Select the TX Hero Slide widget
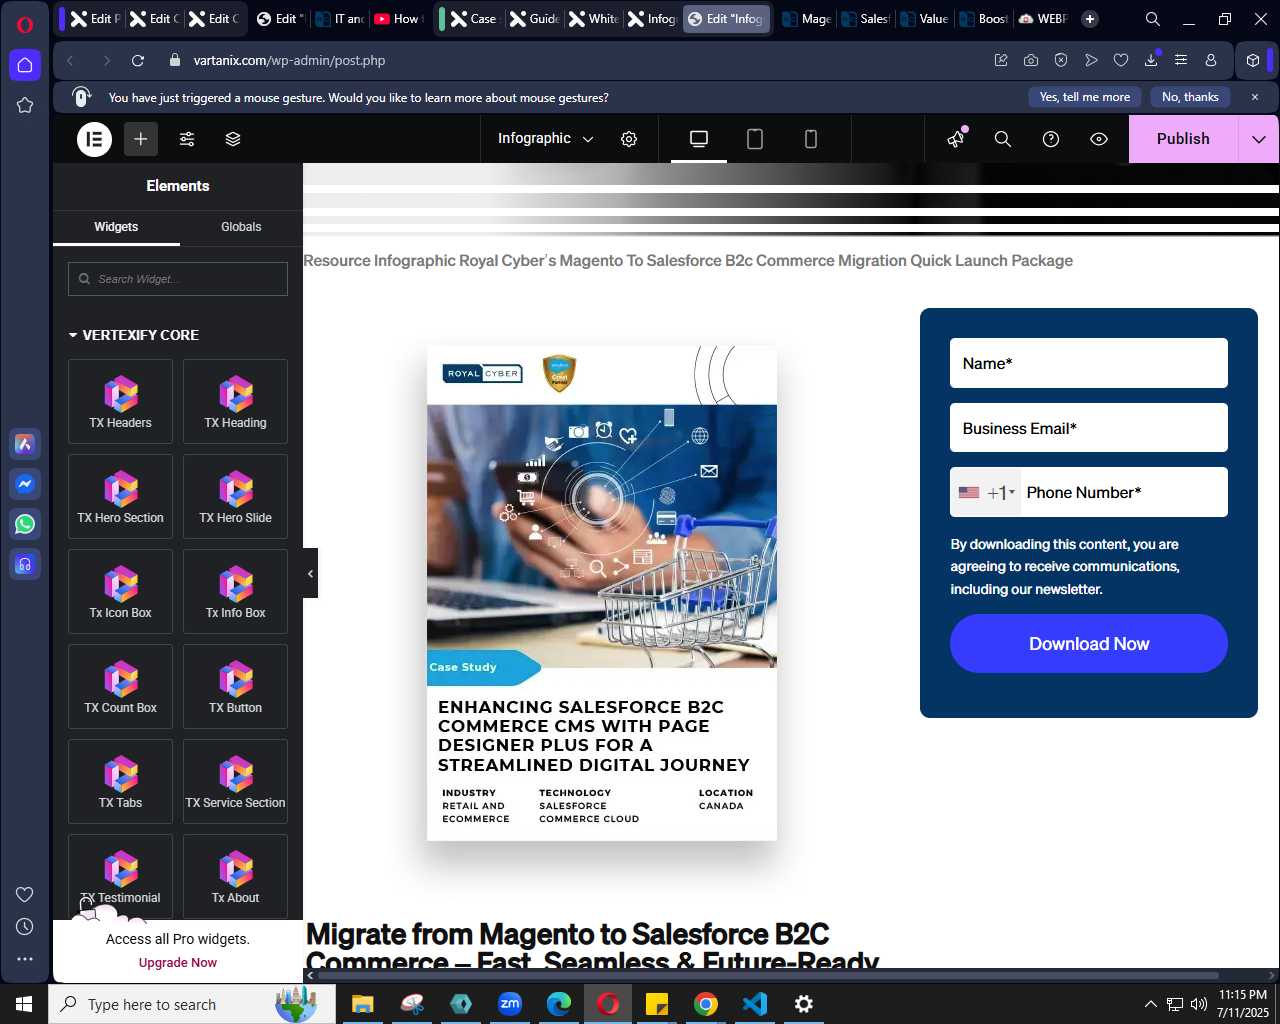Screen dimensions: 1280x1024 (x=235, y=496)
